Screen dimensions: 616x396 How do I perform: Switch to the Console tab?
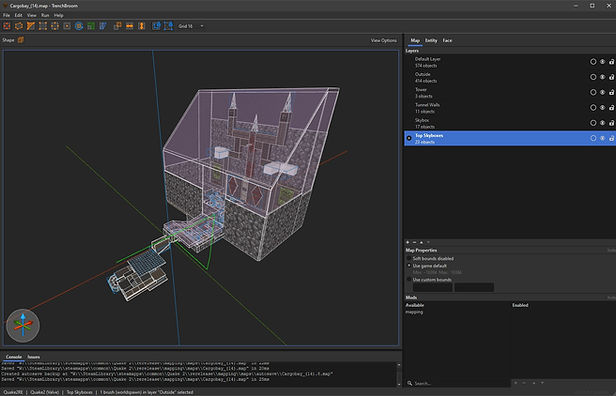pos(14,357)
